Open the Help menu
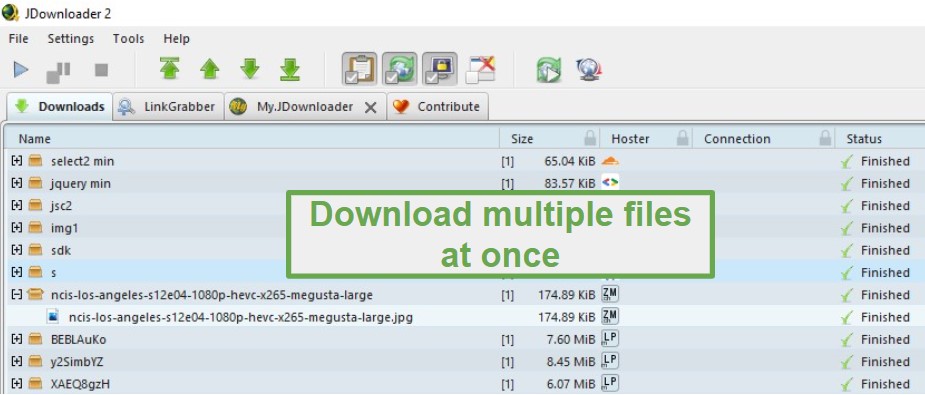This screenshot has width=925, height=395. (176, 39)
